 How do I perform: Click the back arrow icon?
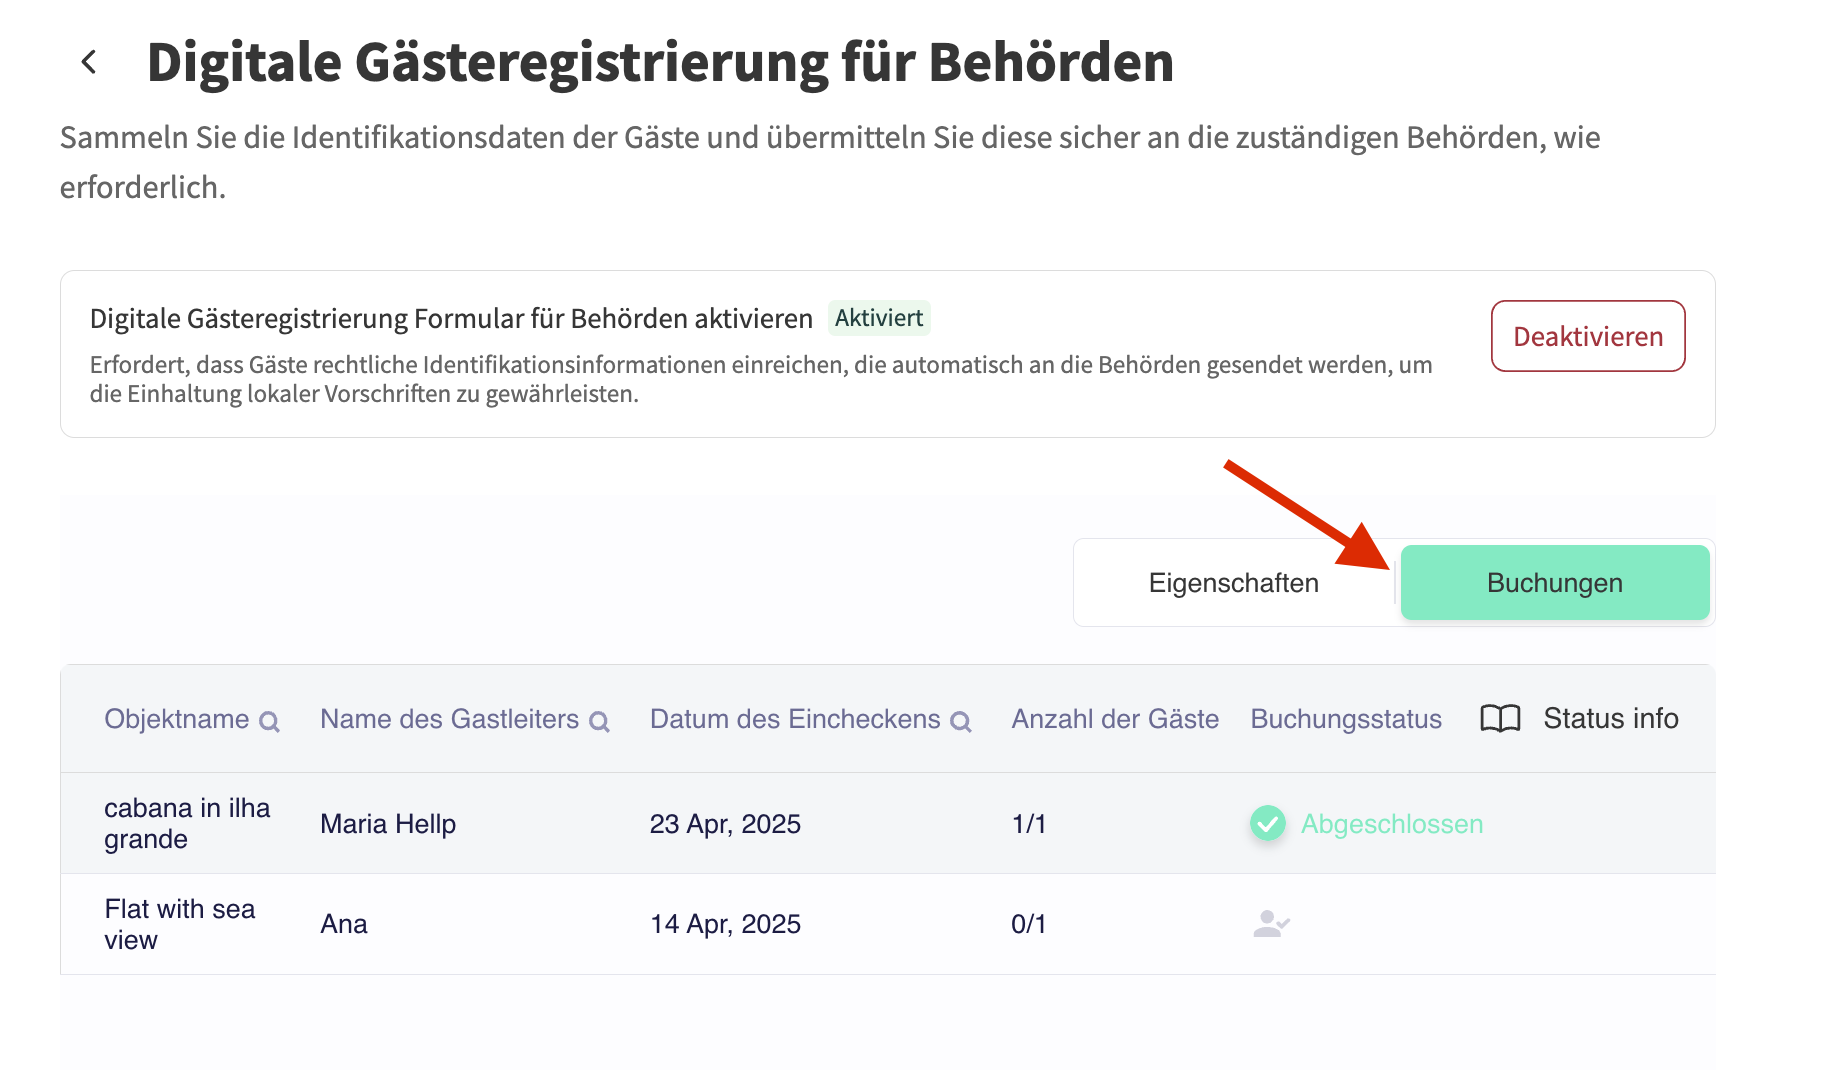pyautogui.click(x=89, y=62)
